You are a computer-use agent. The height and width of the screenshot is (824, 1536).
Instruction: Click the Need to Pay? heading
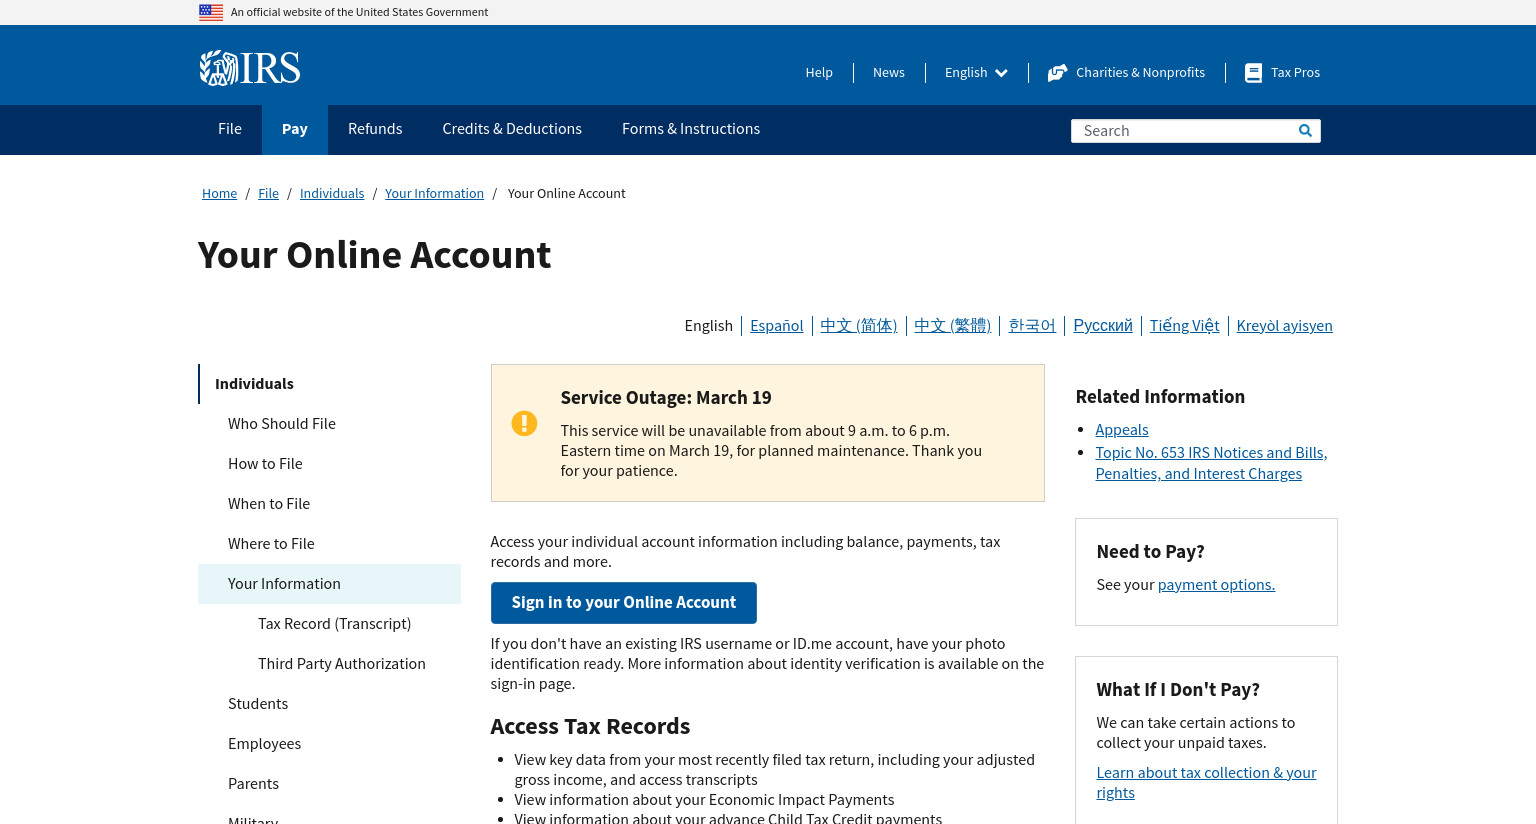click(1150, 552)
